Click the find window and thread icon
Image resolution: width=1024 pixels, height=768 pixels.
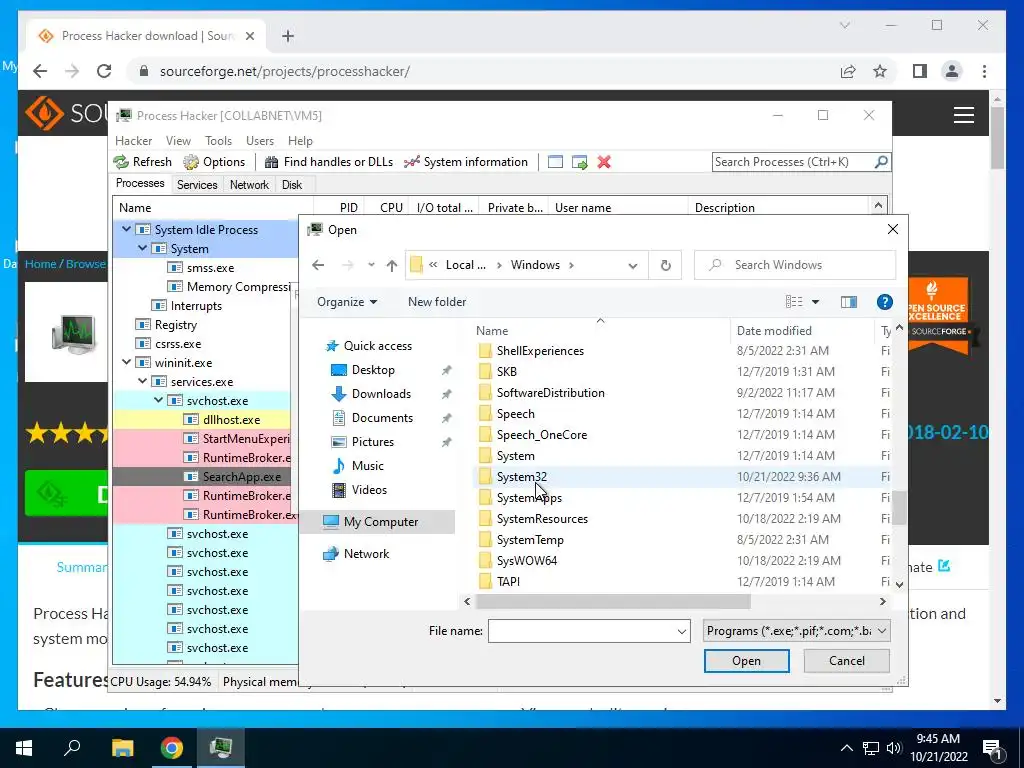(x=579, y=162)
